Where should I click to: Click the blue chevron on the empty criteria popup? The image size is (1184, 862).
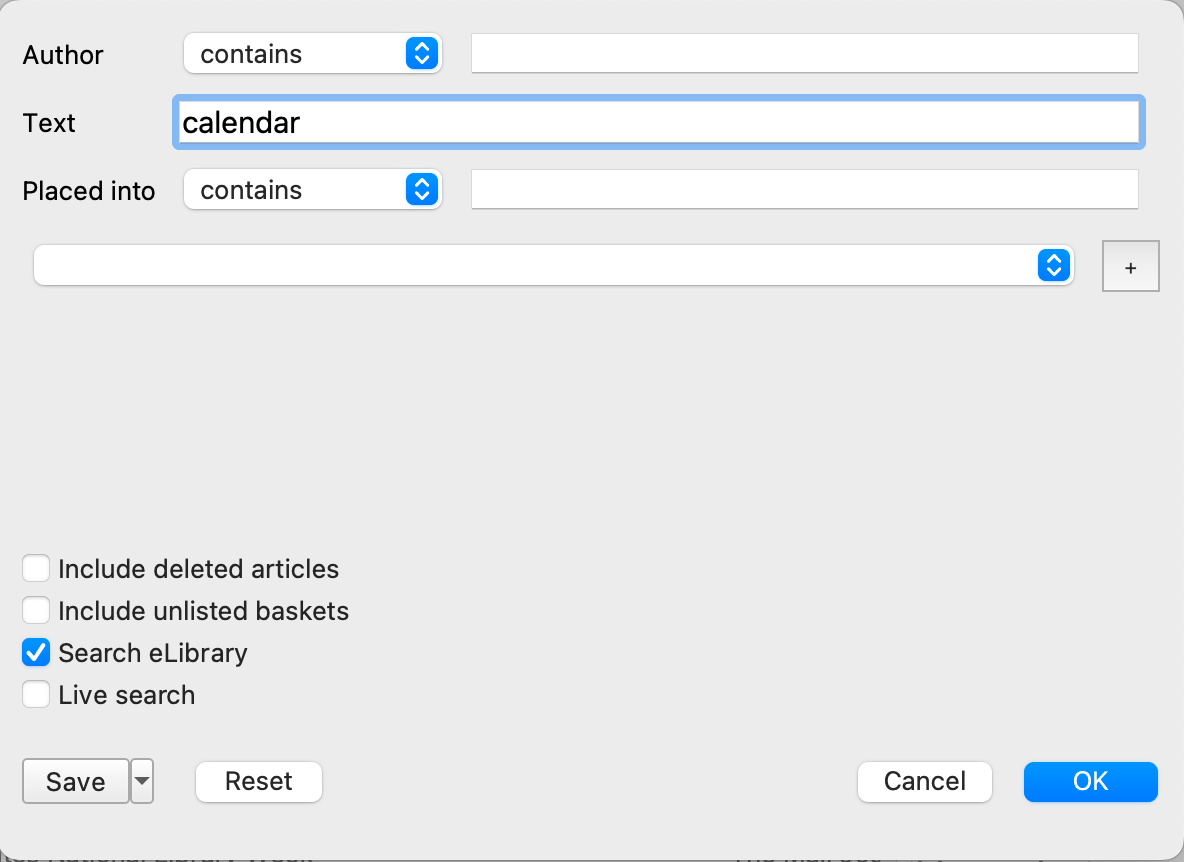pos(1053,265)
